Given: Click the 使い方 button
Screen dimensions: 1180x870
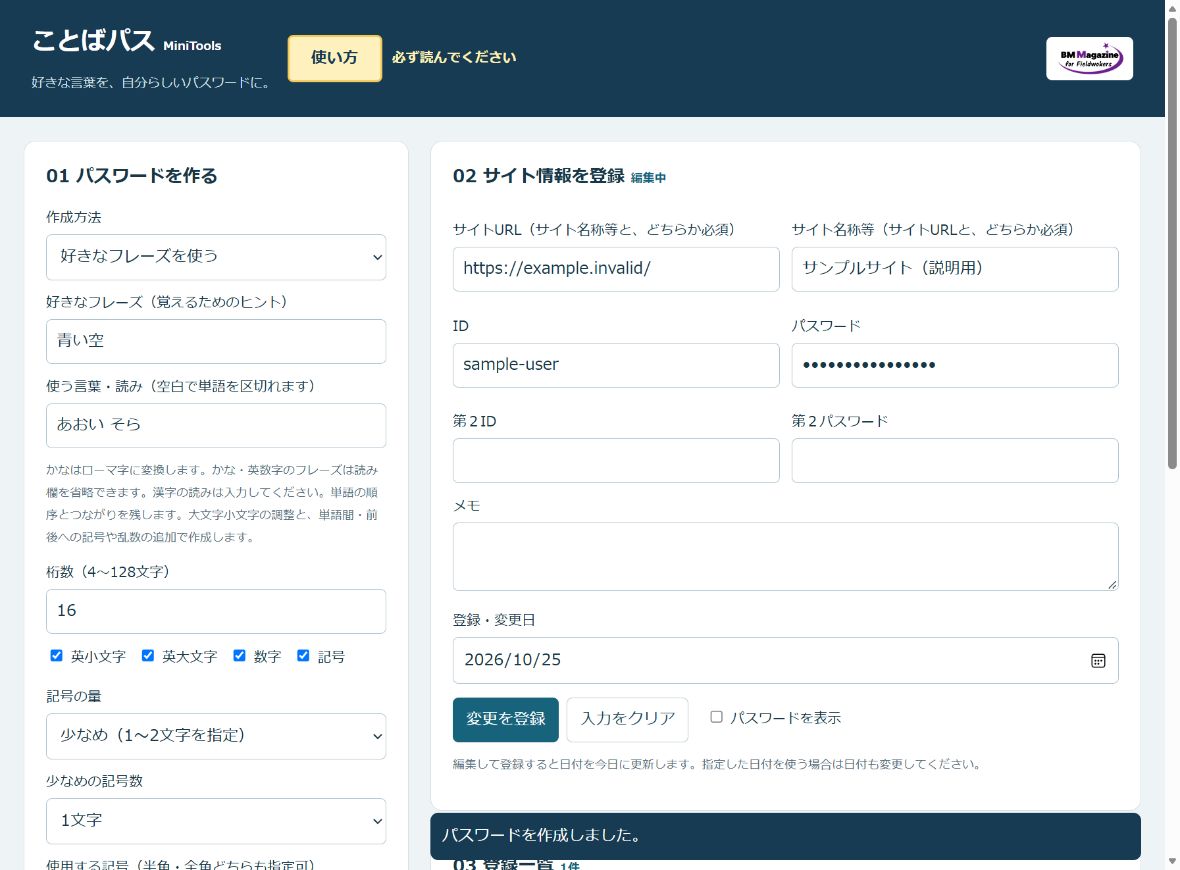Looking at the screenshot, I should (x=334, y=58).
